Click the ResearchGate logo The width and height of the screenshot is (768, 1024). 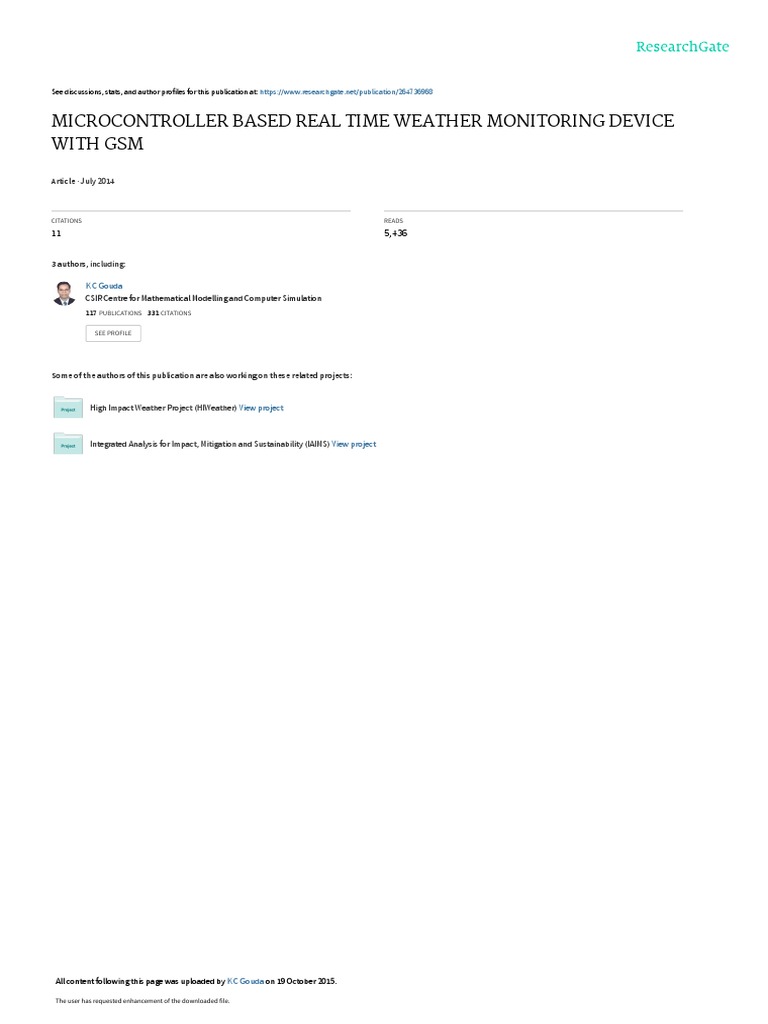682,47
